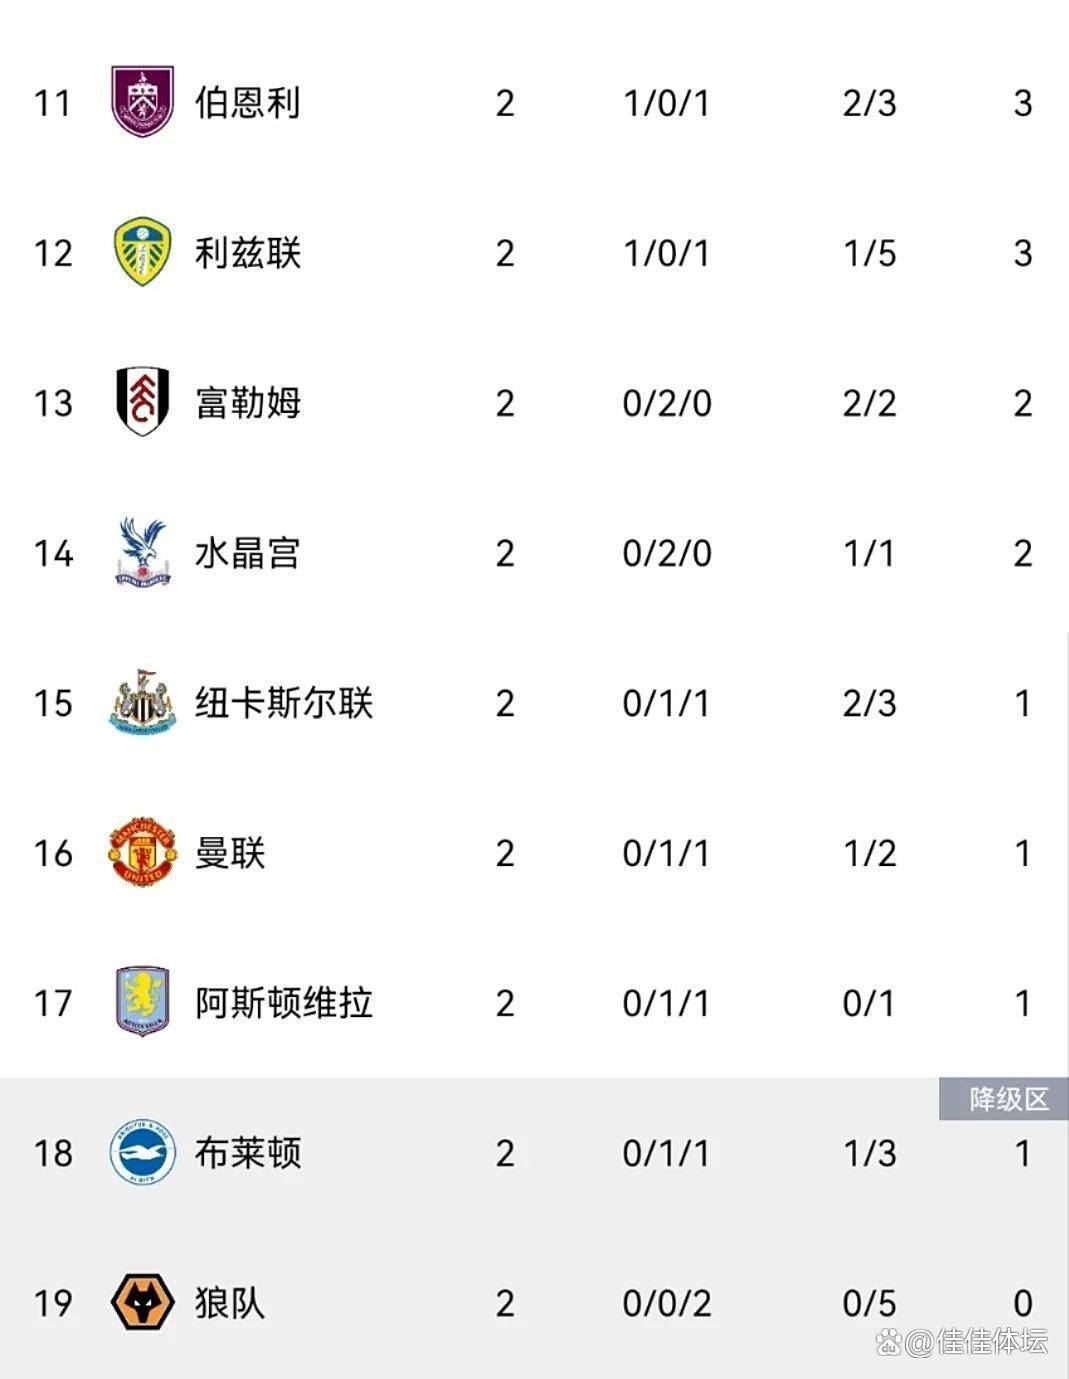The image size is (1069, 1379).
Task: Open team name 利兹联
Action: [x=248, y=253]
